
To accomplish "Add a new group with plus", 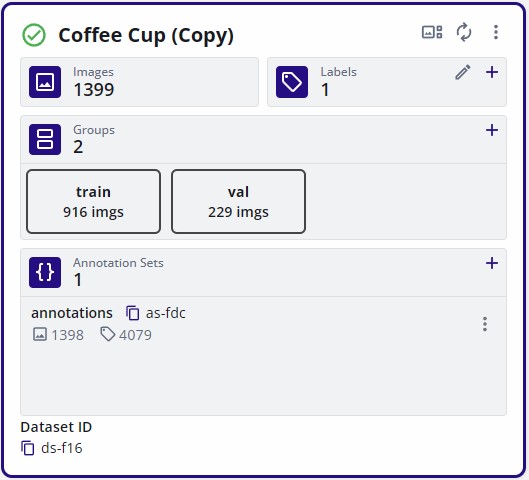I will tap(492, 130).
